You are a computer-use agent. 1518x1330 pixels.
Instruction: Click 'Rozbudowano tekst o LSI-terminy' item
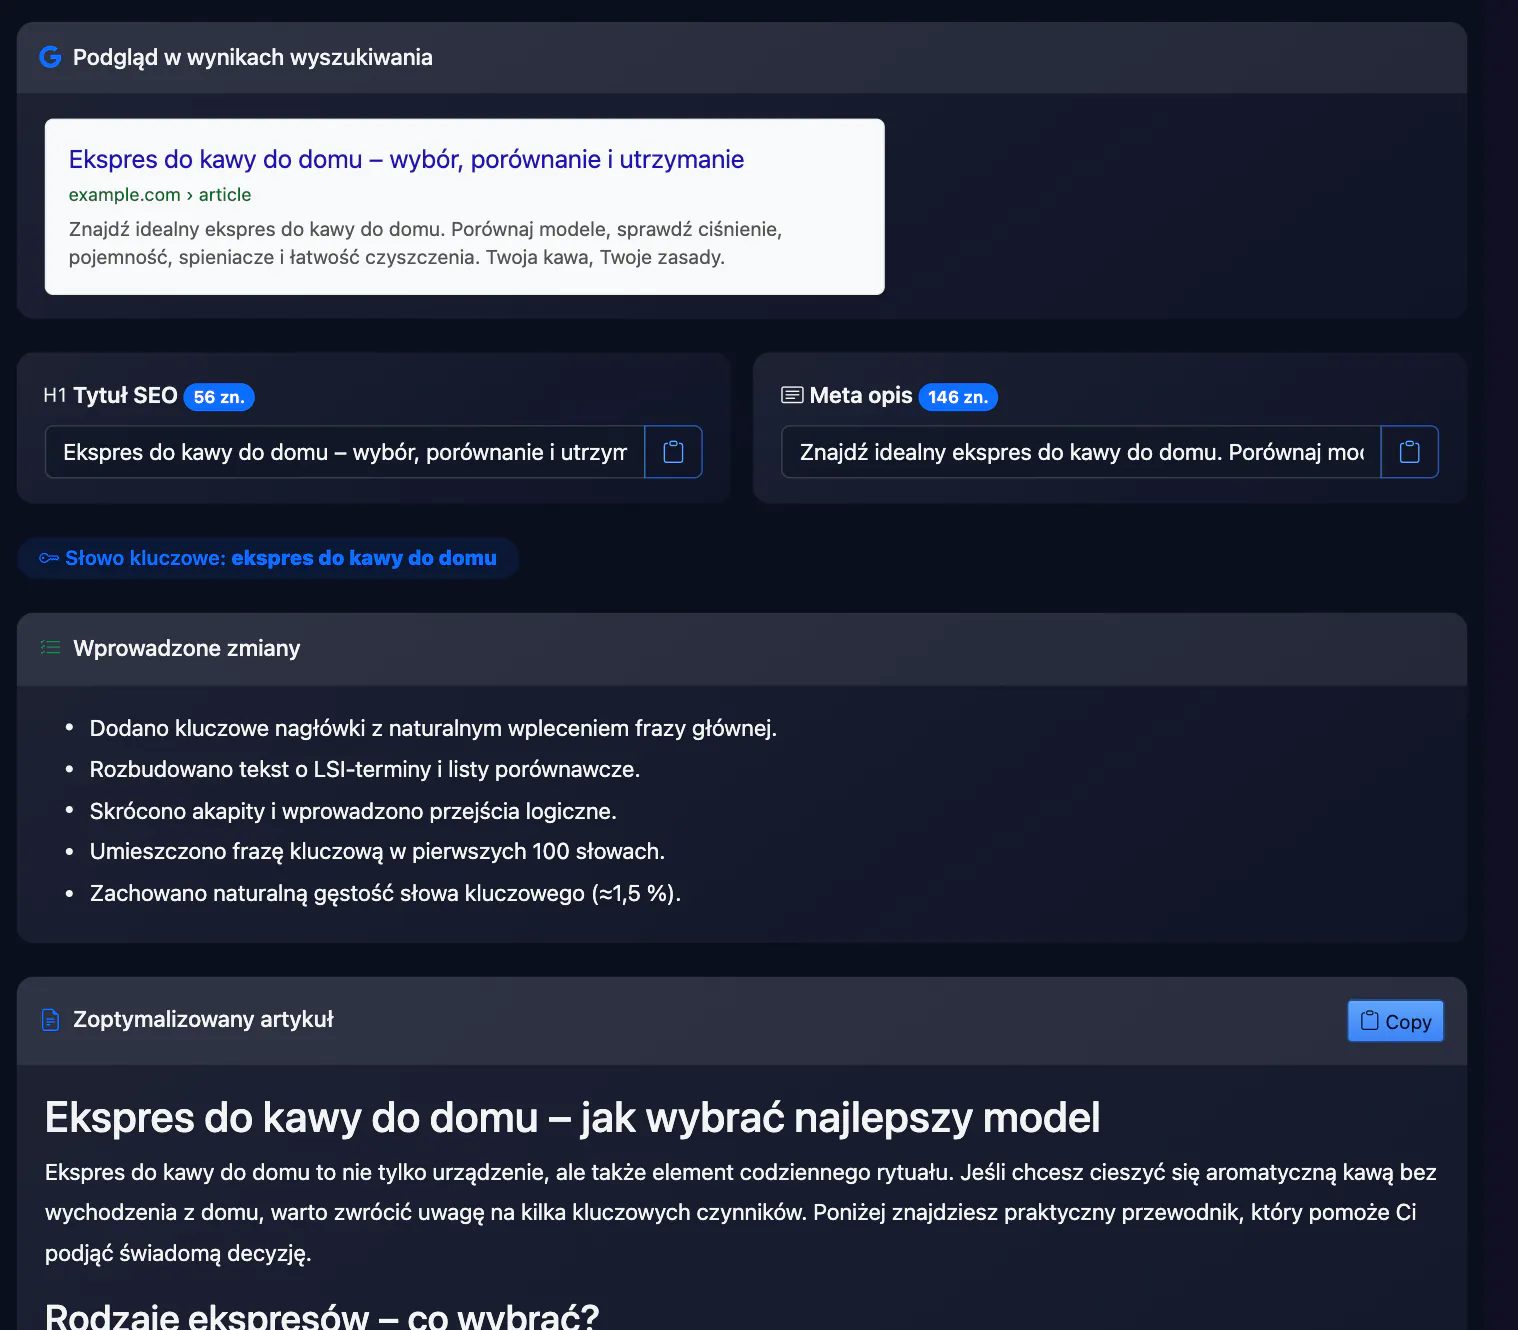[x=365, y=769]
